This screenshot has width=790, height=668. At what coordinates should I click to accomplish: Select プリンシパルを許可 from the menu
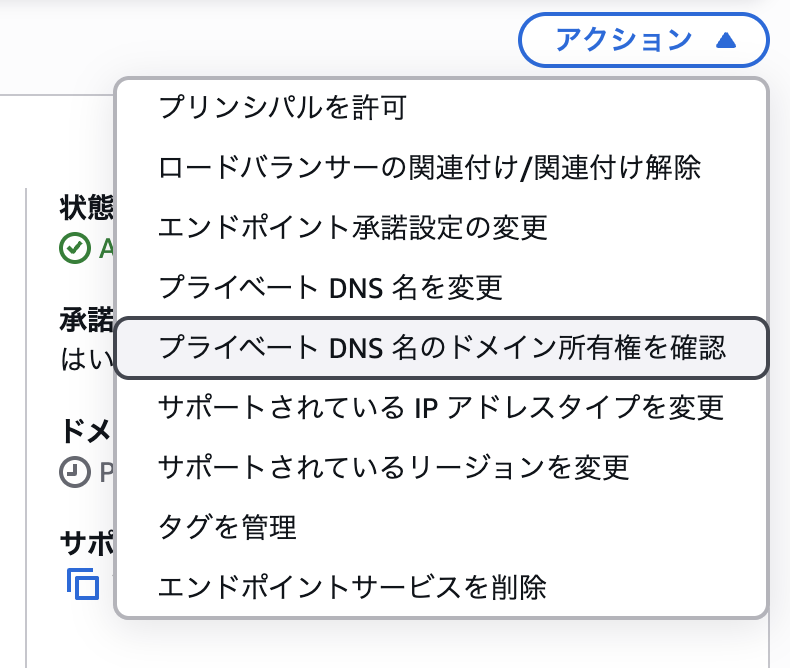point(441,107)
